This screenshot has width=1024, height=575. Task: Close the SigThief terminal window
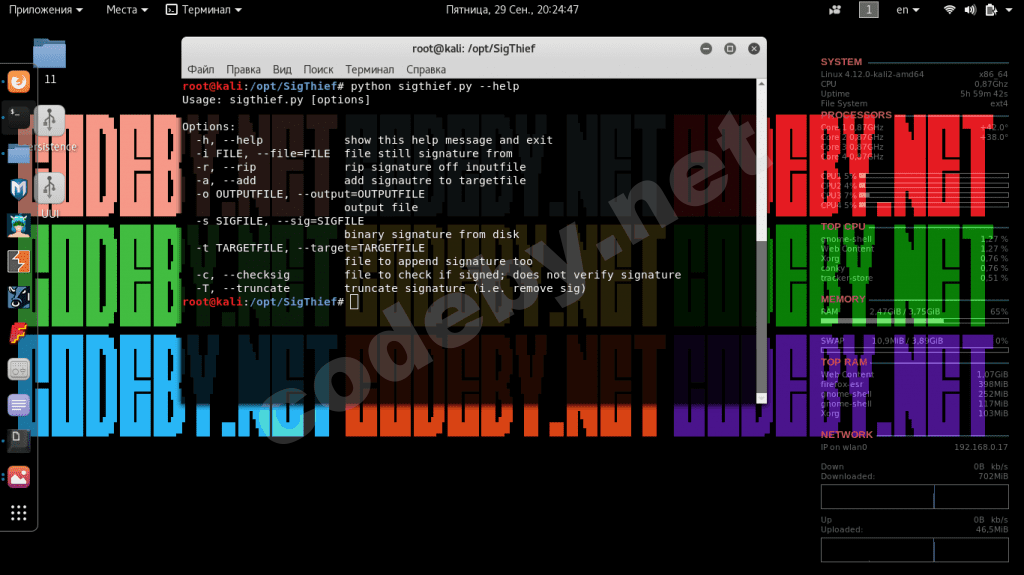[754, 49]
